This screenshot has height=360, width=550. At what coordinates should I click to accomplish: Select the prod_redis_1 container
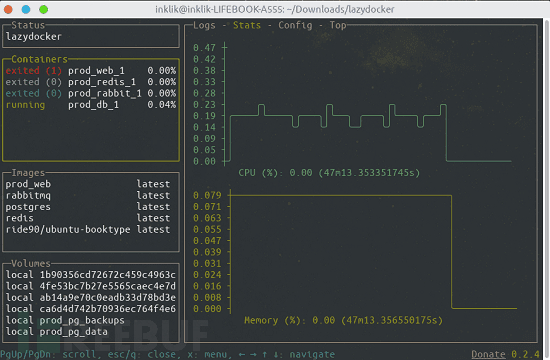click(90, 82)
